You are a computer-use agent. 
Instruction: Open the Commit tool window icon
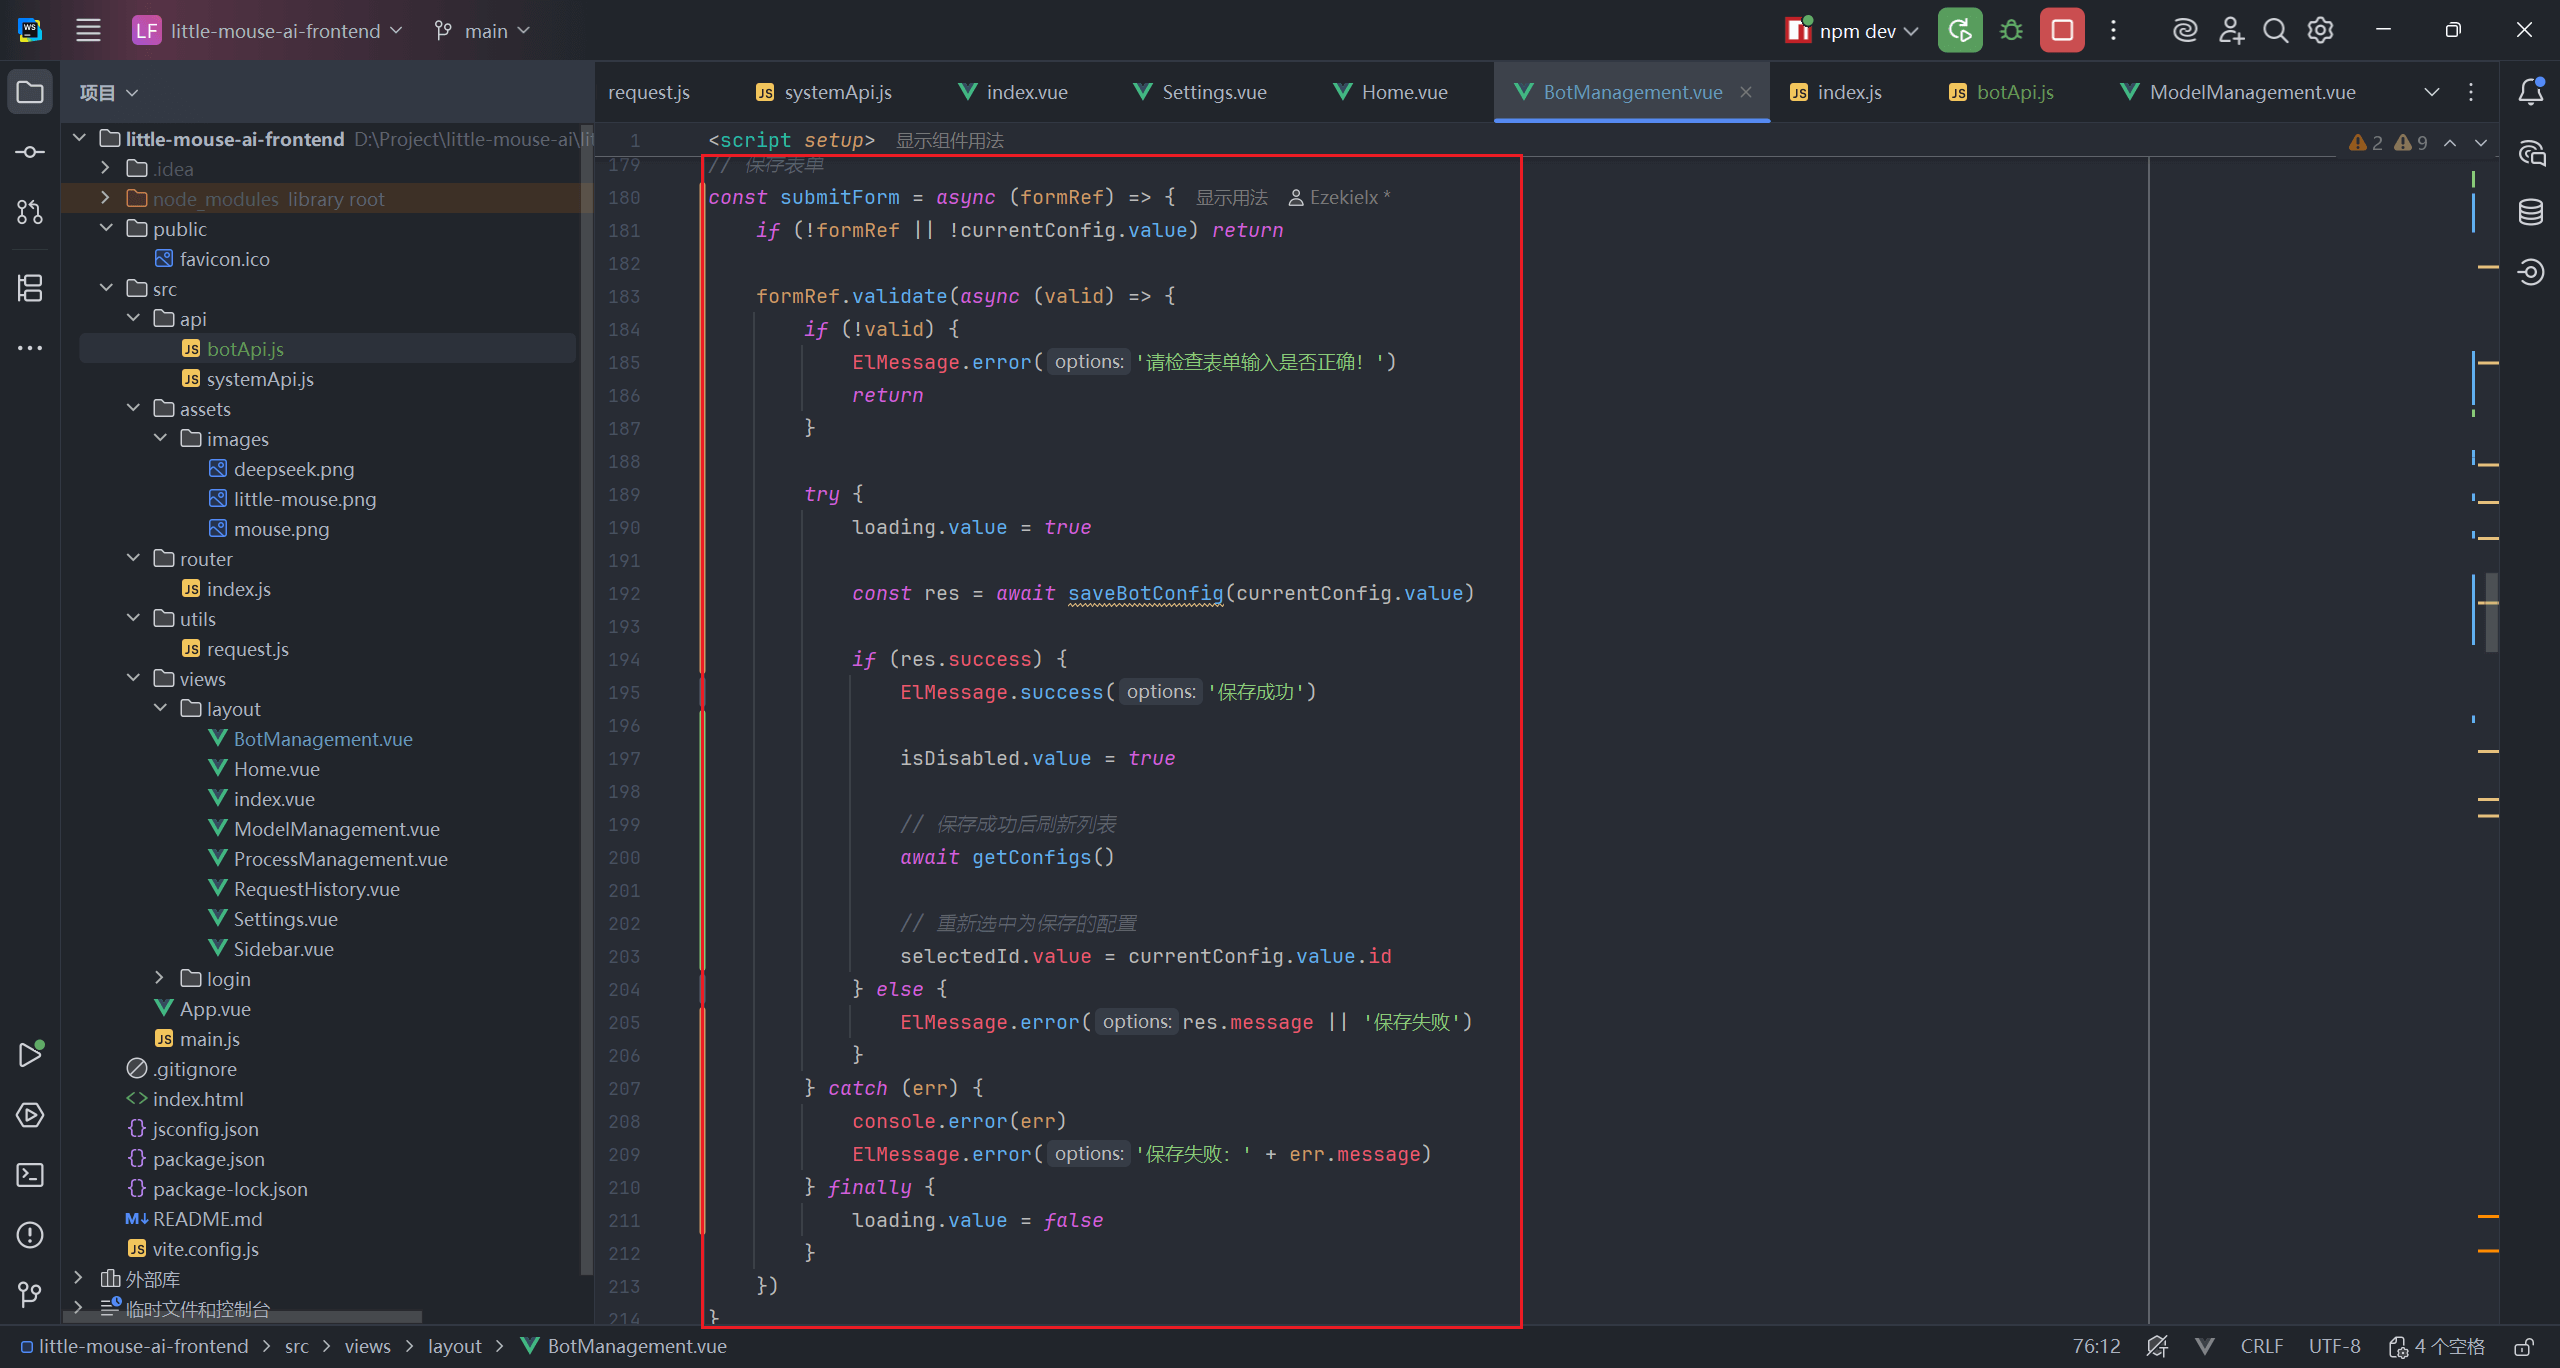click(30, 152)
